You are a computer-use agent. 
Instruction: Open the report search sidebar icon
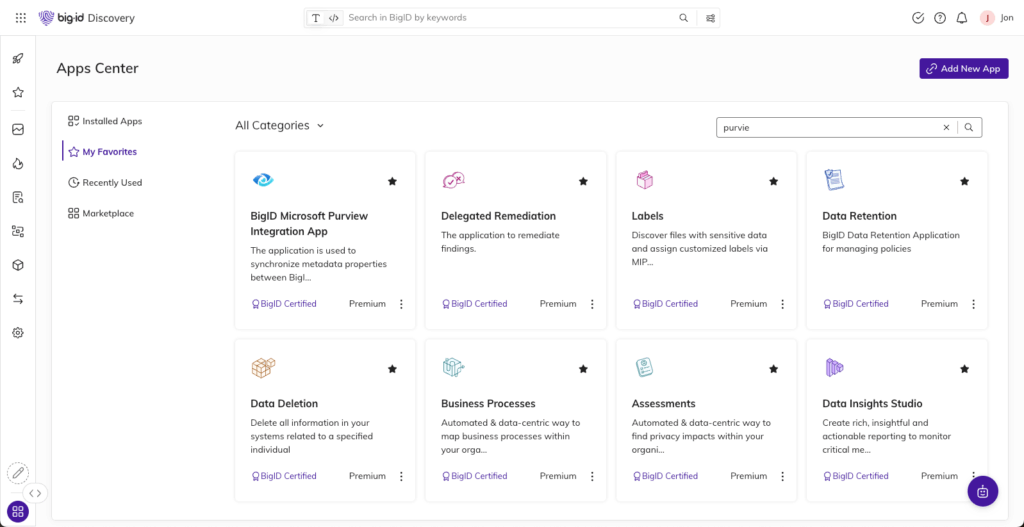pyautogui.click(x=18, y=197)
